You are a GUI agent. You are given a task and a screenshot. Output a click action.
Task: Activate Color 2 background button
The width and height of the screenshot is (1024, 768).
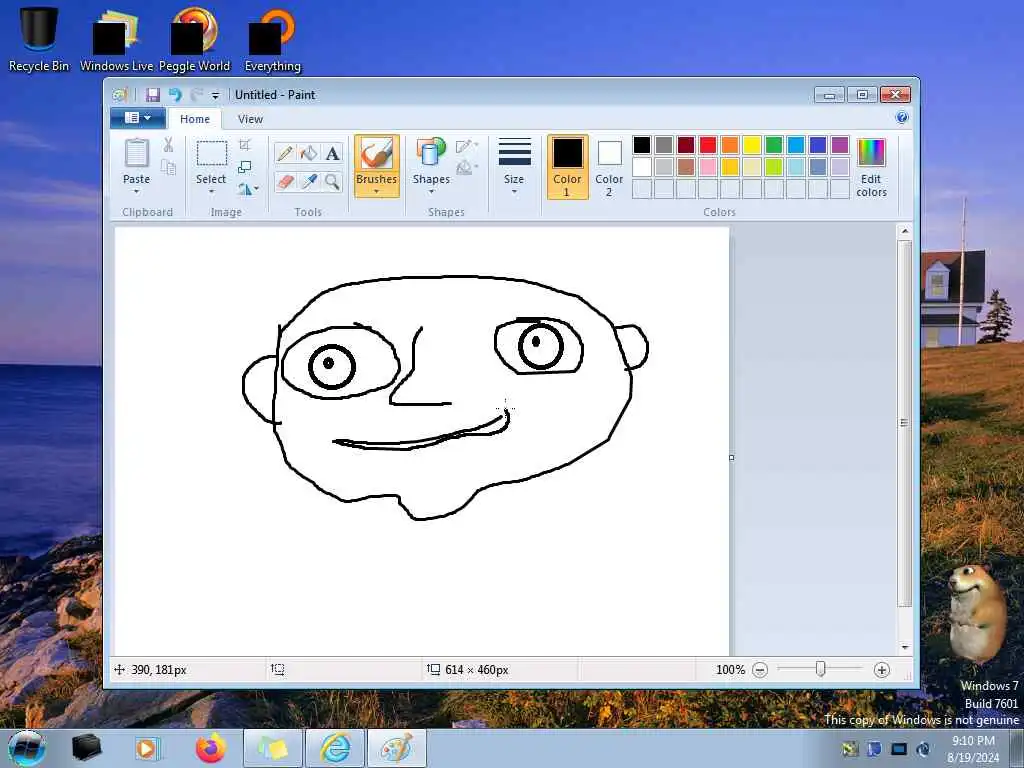[609, 167]
